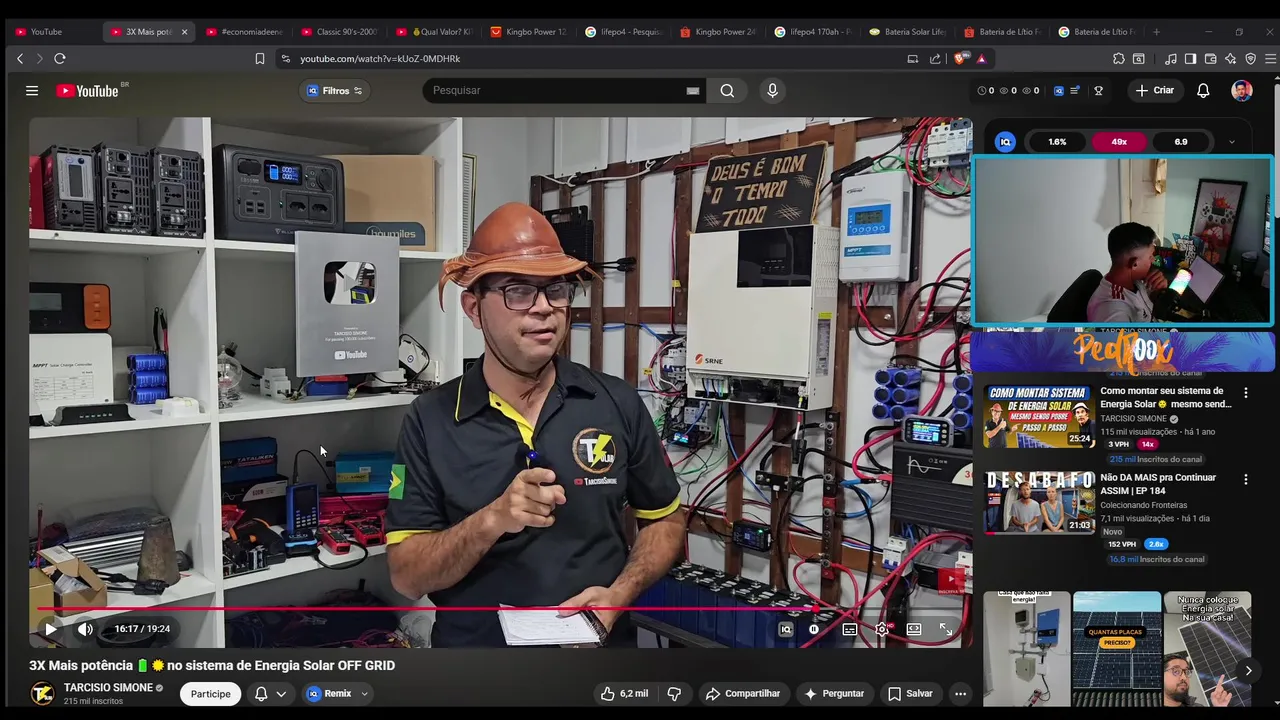1280x720 pixels.
Task: Reload the page
Action: (x=60, y=59)
